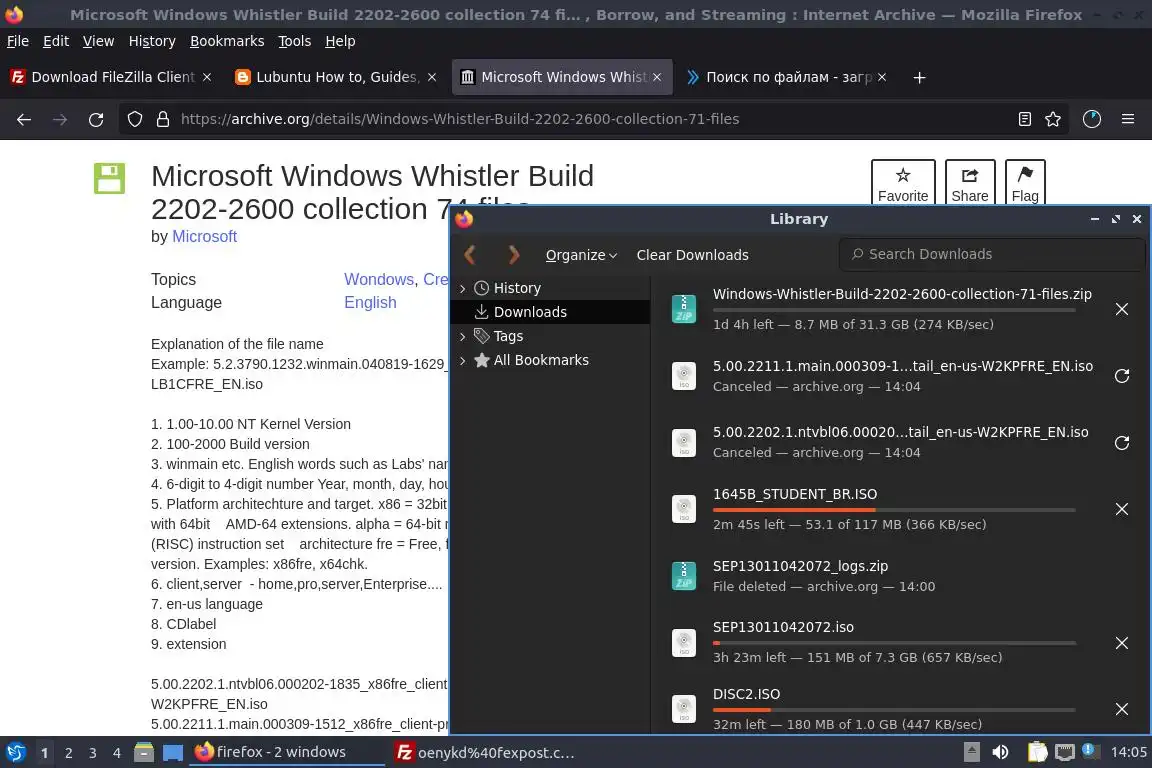Expand the History tree item
The image size is (1152, 768).
click(x=462, y=289)
